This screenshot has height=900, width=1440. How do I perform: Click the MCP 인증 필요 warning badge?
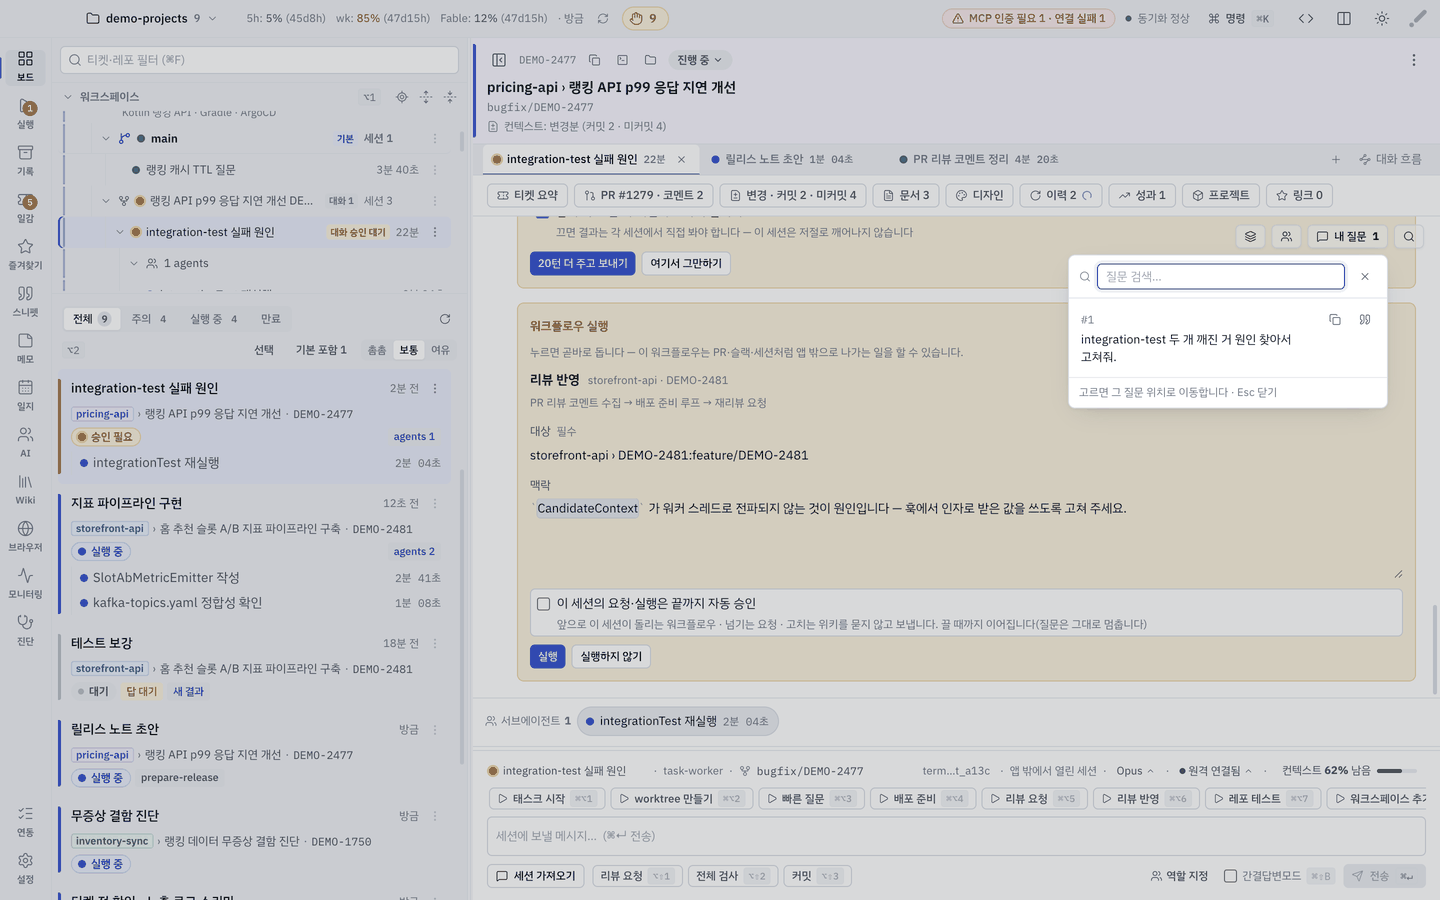[1028, 18]
